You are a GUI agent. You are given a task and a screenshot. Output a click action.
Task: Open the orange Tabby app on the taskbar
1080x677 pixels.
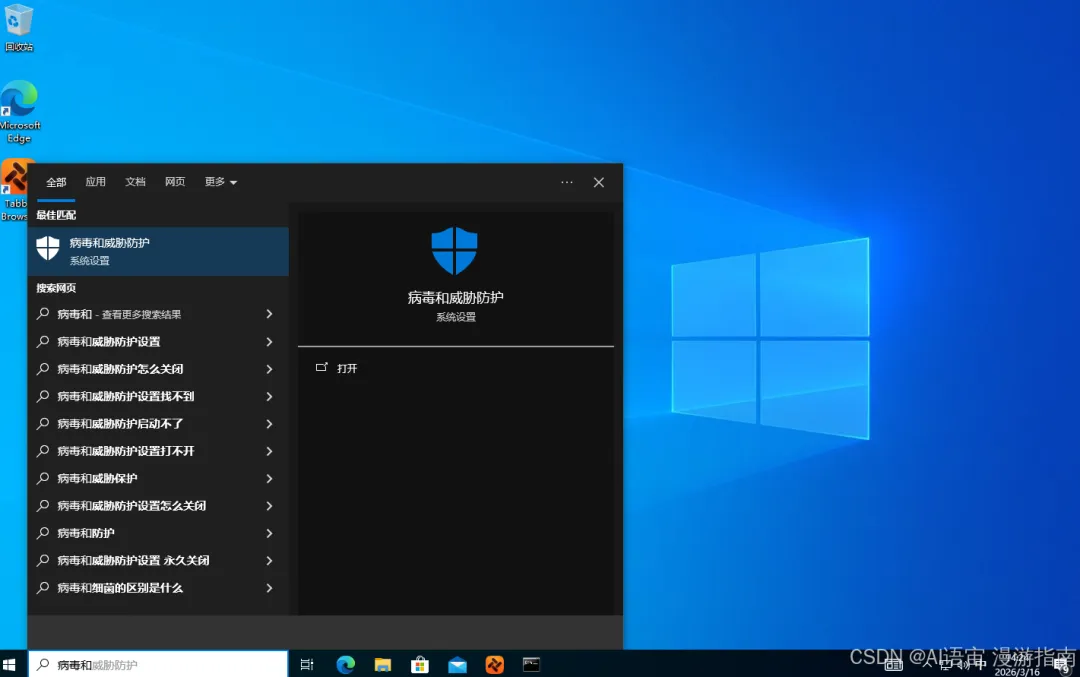click(x=495, y=665)
